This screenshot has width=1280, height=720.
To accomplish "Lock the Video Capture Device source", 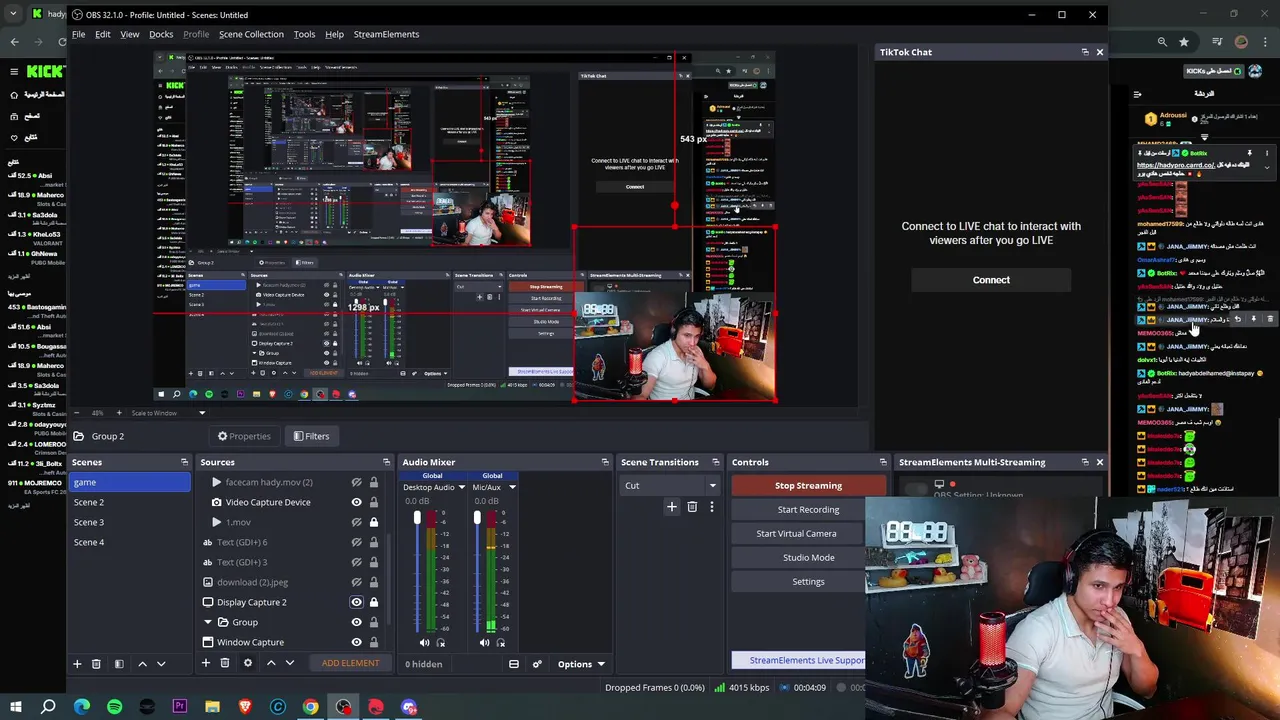I will 374,502.
